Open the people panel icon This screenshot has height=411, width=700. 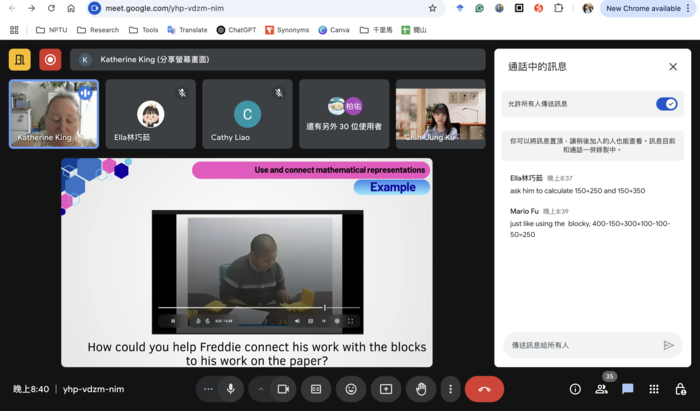pos(601,389)
